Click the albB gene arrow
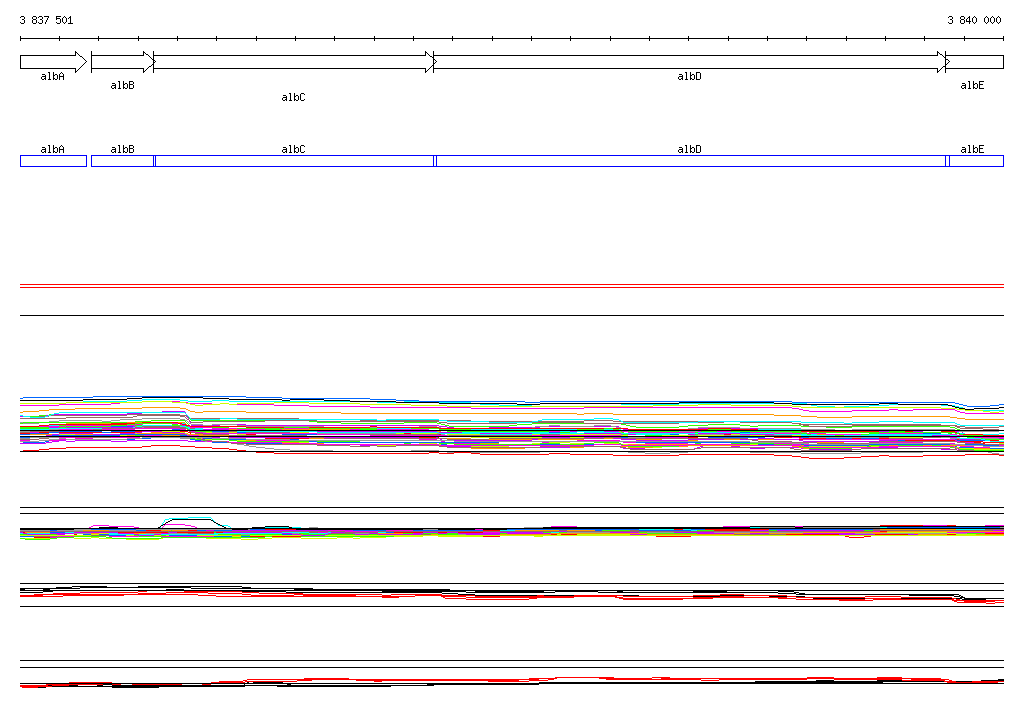This screenshot has height=714, width=1024. click(123, 62)
